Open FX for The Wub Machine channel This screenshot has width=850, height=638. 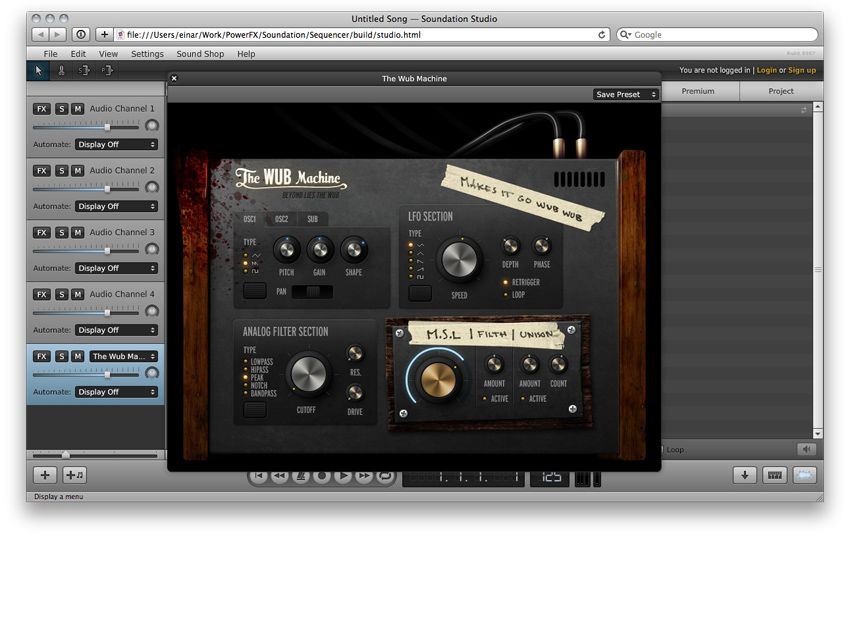[41, 356]
